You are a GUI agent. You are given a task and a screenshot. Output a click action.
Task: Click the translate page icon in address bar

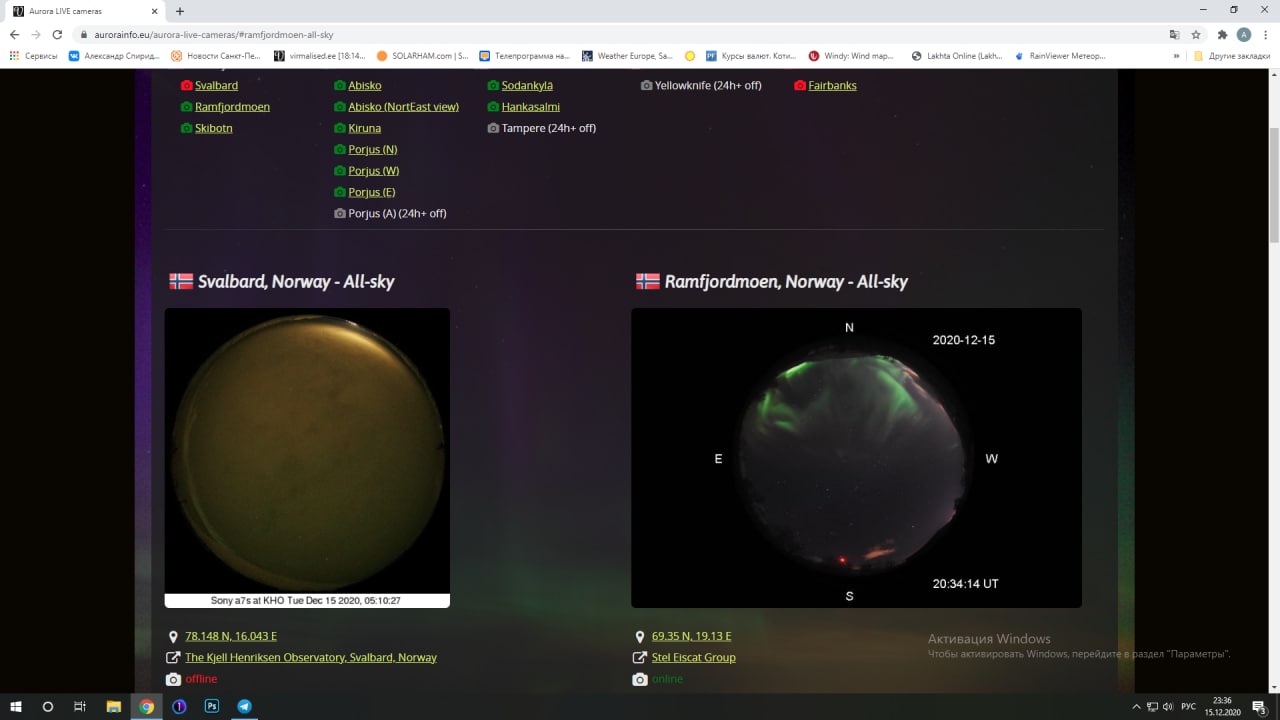pos(1174,34)
